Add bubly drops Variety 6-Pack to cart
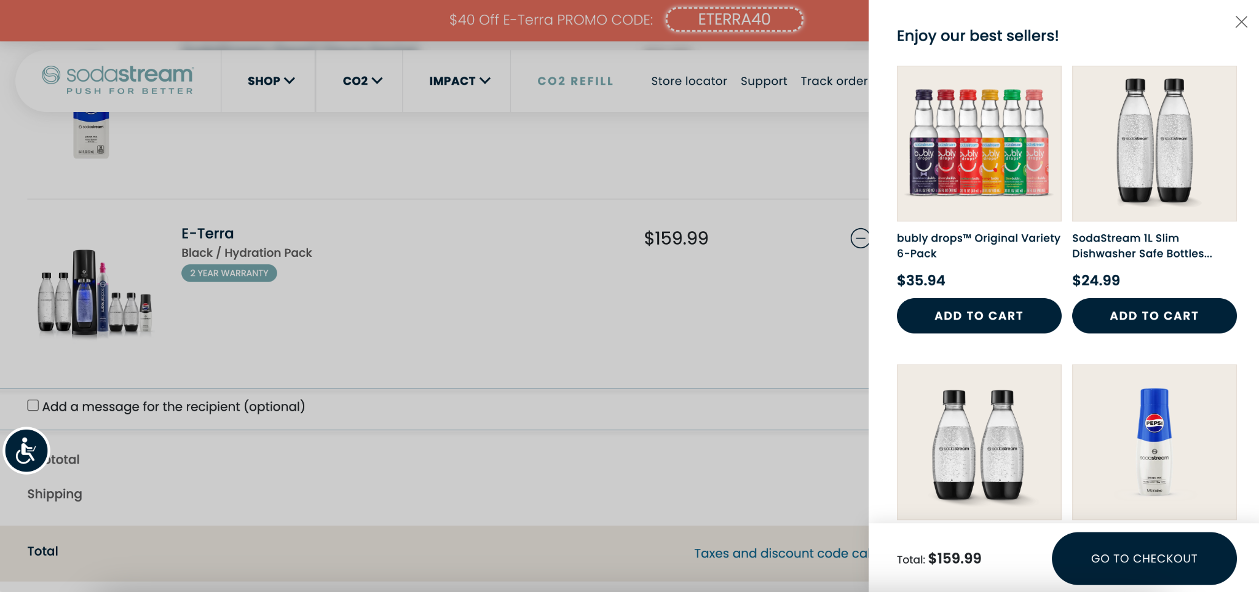Viewport: 1260px width, 592px height. click(979, 316)
